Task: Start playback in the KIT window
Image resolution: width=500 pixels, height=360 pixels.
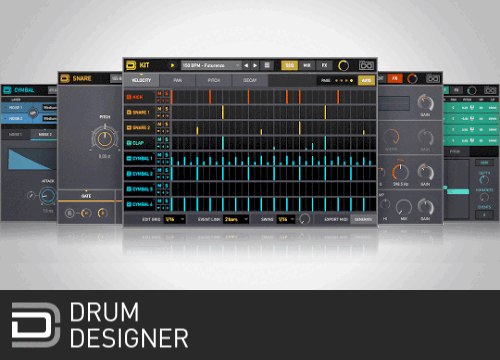Action: point(172,65)
